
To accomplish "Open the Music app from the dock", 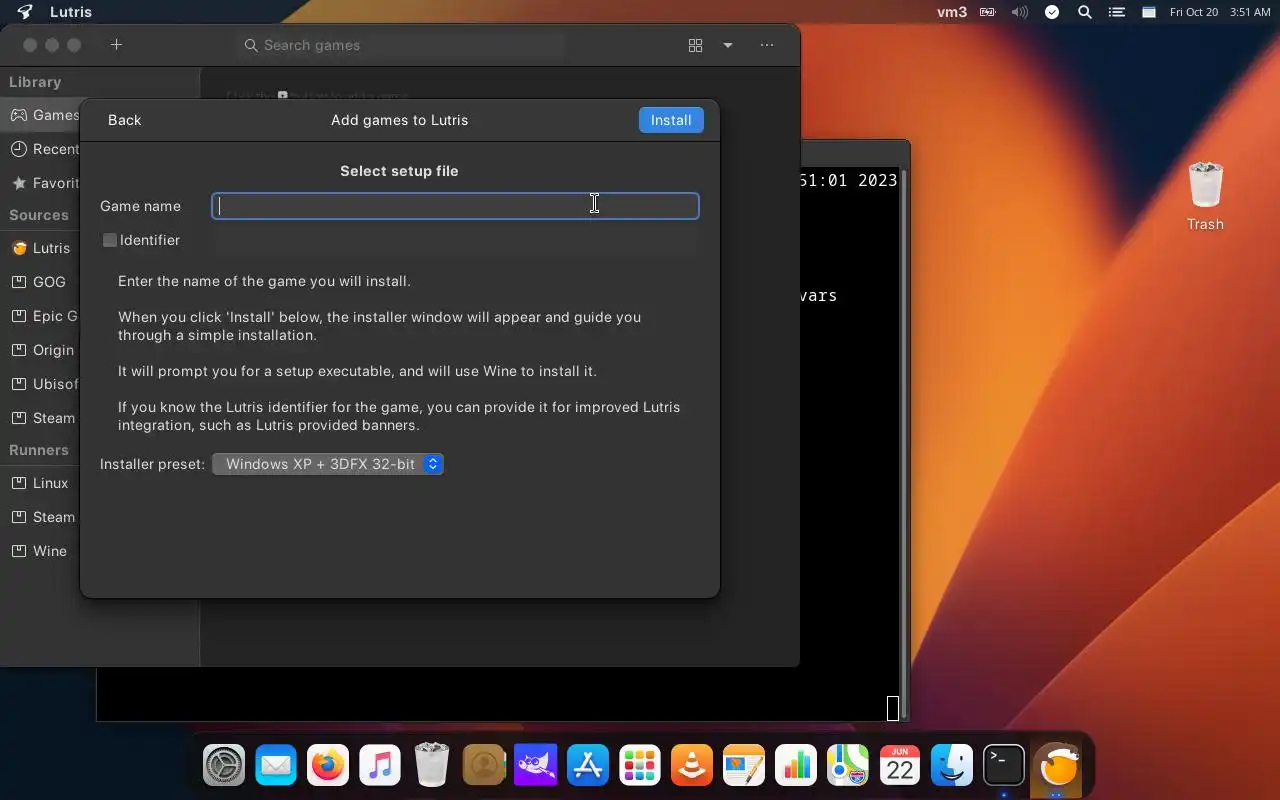I will coord(380,767).
